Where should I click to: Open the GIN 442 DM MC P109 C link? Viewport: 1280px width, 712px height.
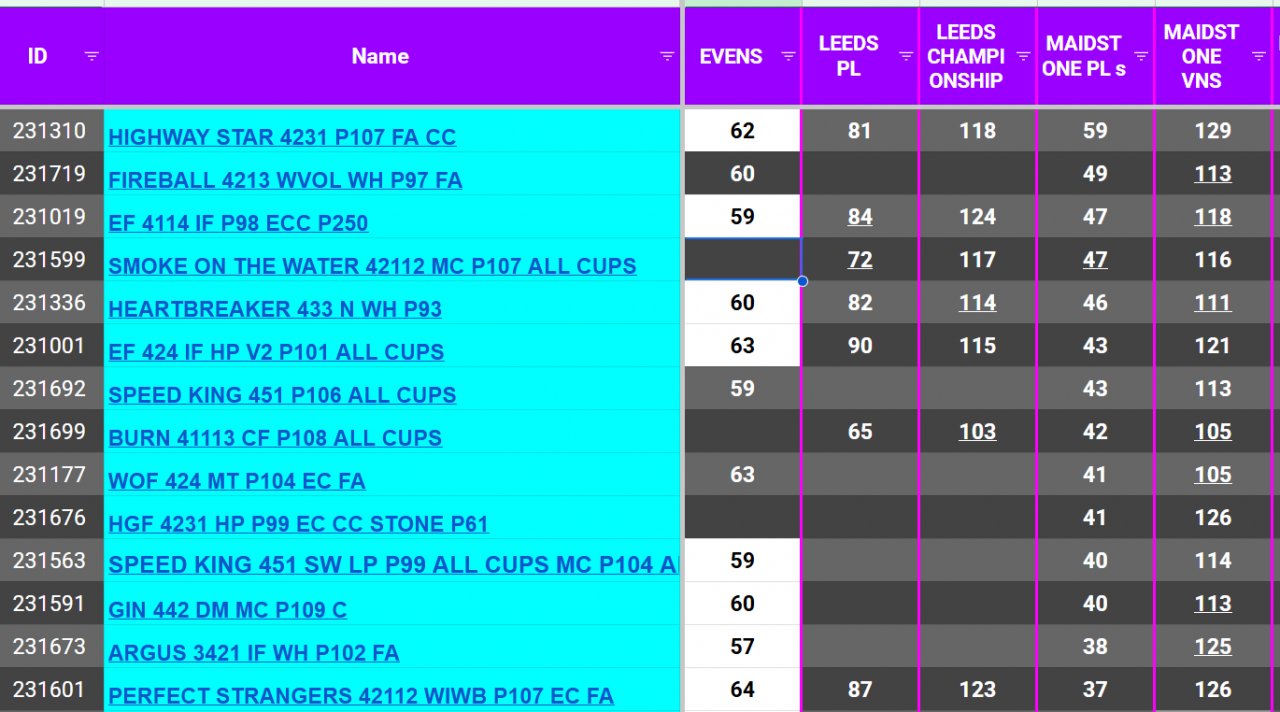(x=228, y=610)
